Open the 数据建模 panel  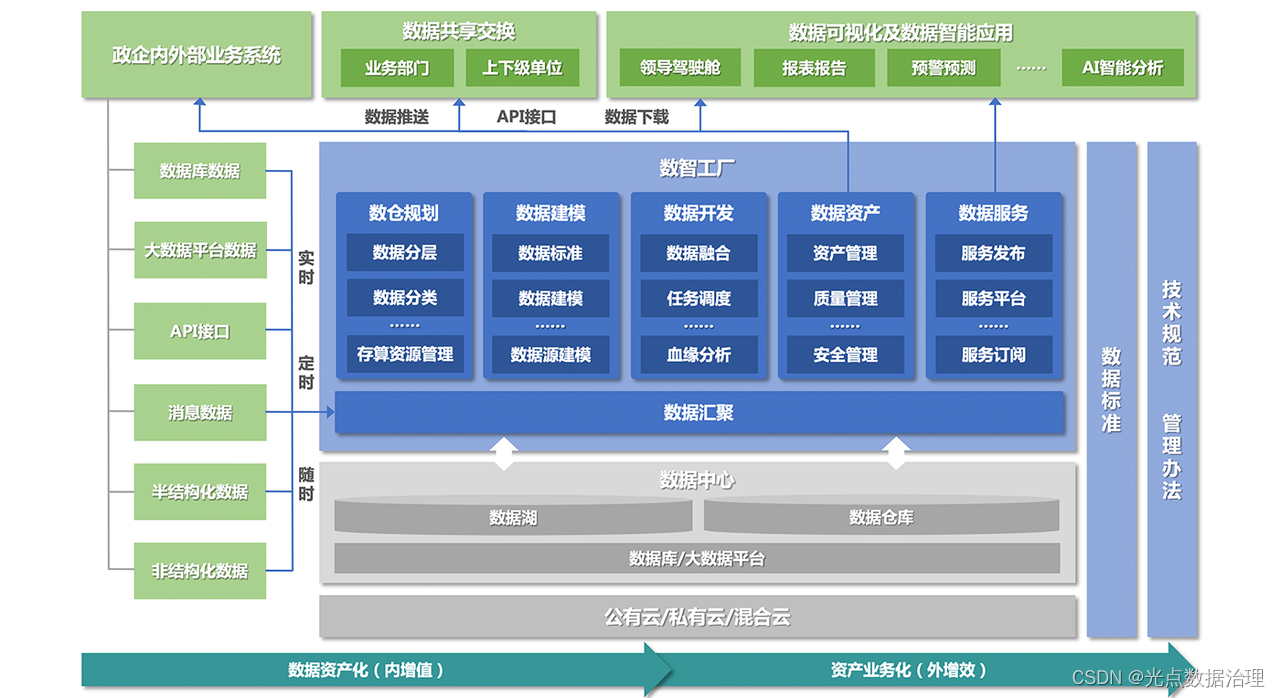click(x=551, y=212)
